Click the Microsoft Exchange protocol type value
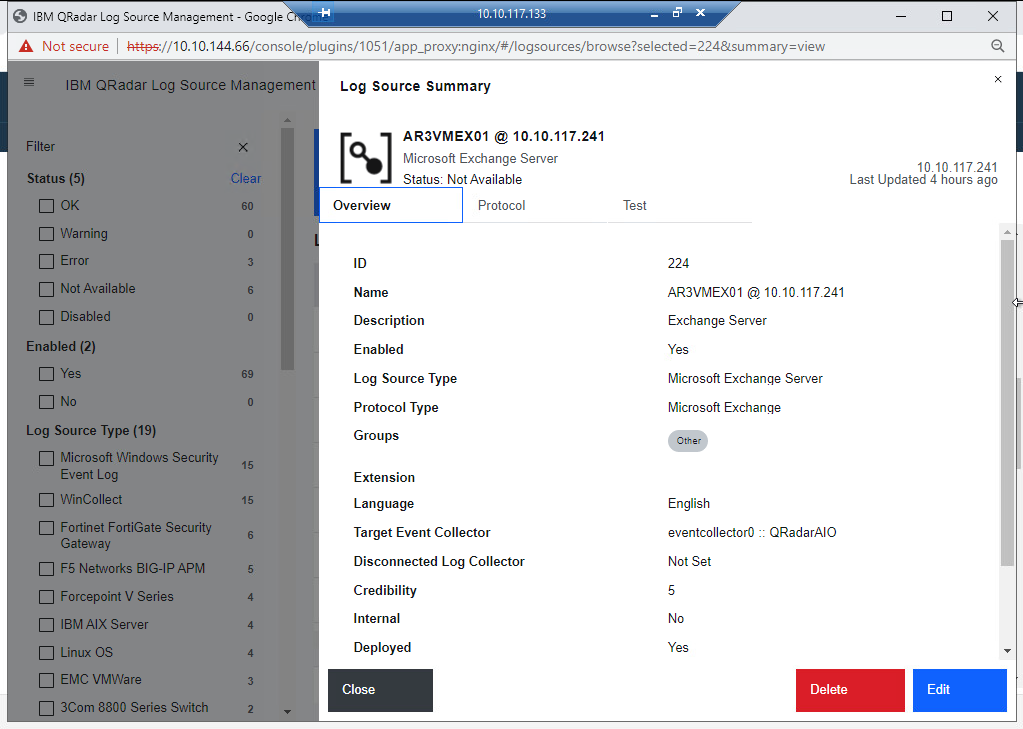Viewport: 1023px width, 729px height. pos(724,407)
